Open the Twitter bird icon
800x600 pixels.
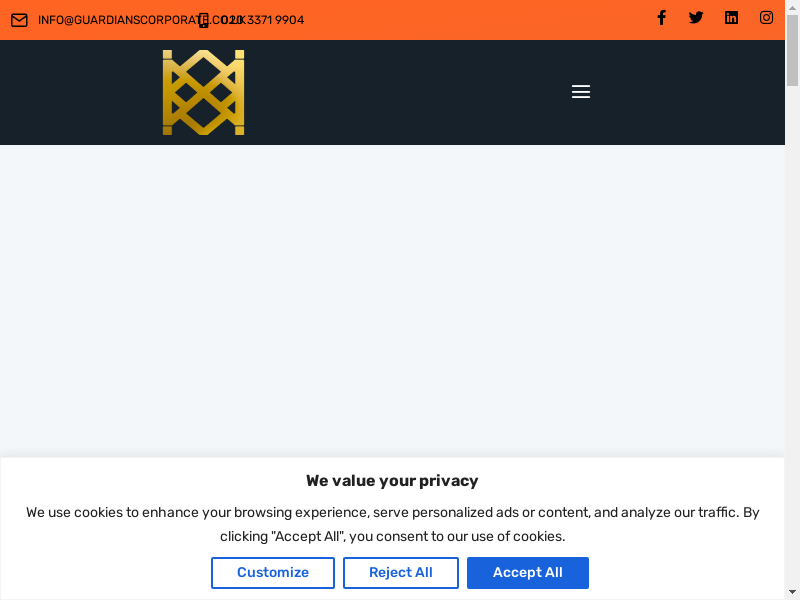point(696,17)
